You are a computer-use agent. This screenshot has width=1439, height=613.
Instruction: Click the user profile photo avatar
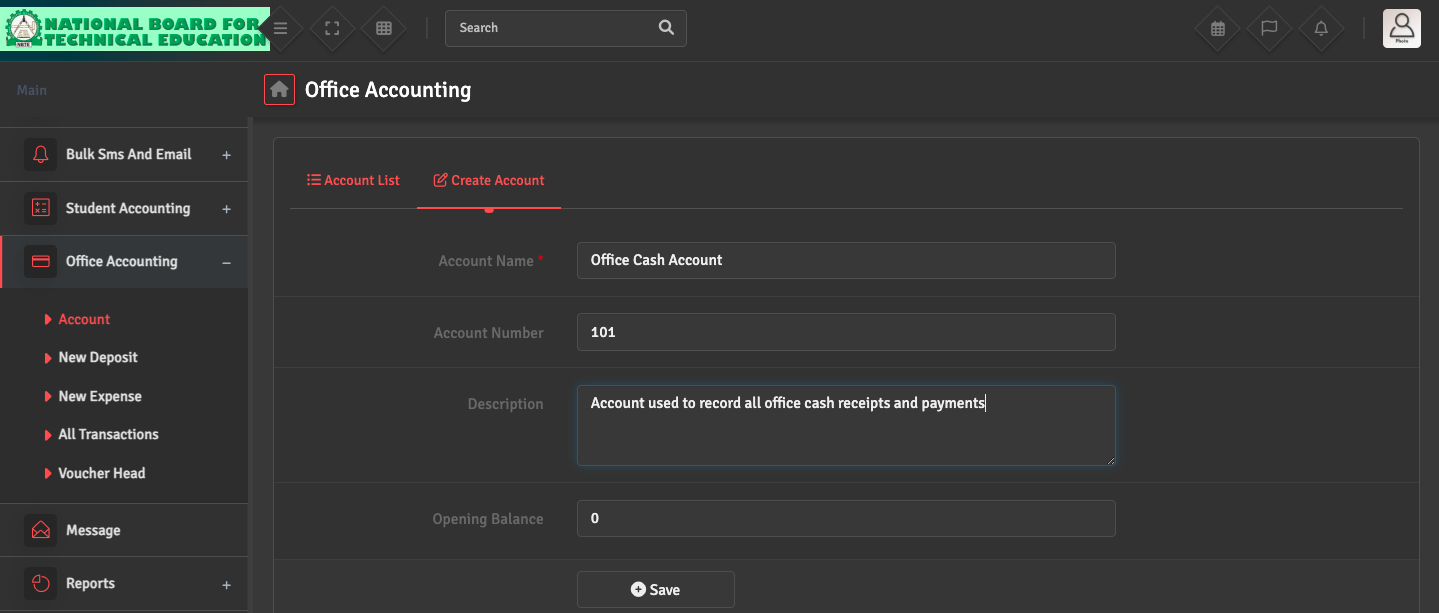click(x=1401, y=28)
